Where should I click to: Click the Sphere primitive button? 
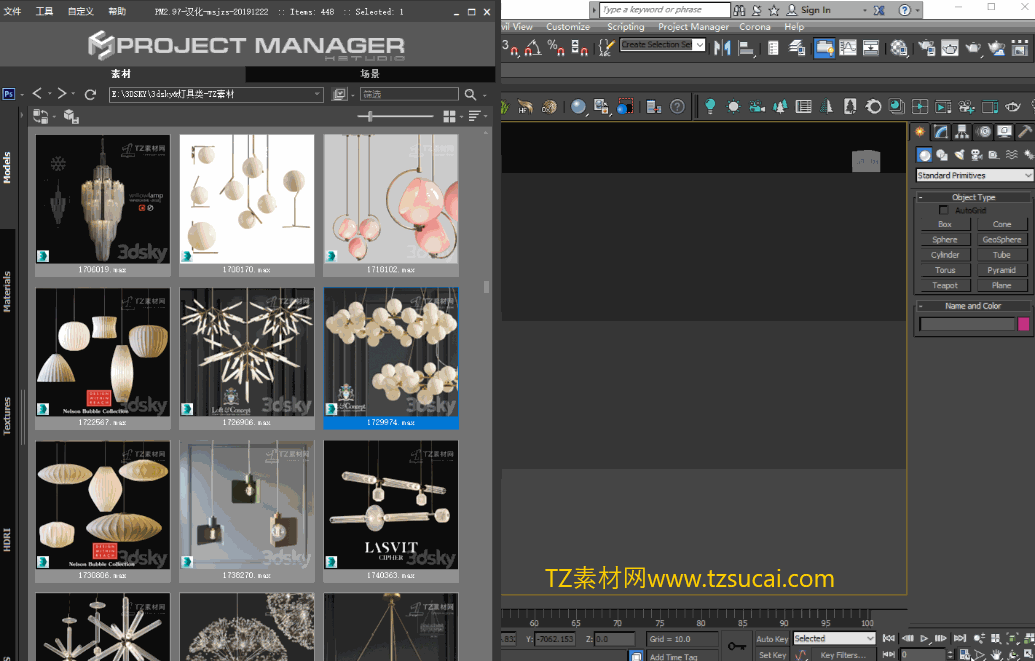click(x=945, y=240)
